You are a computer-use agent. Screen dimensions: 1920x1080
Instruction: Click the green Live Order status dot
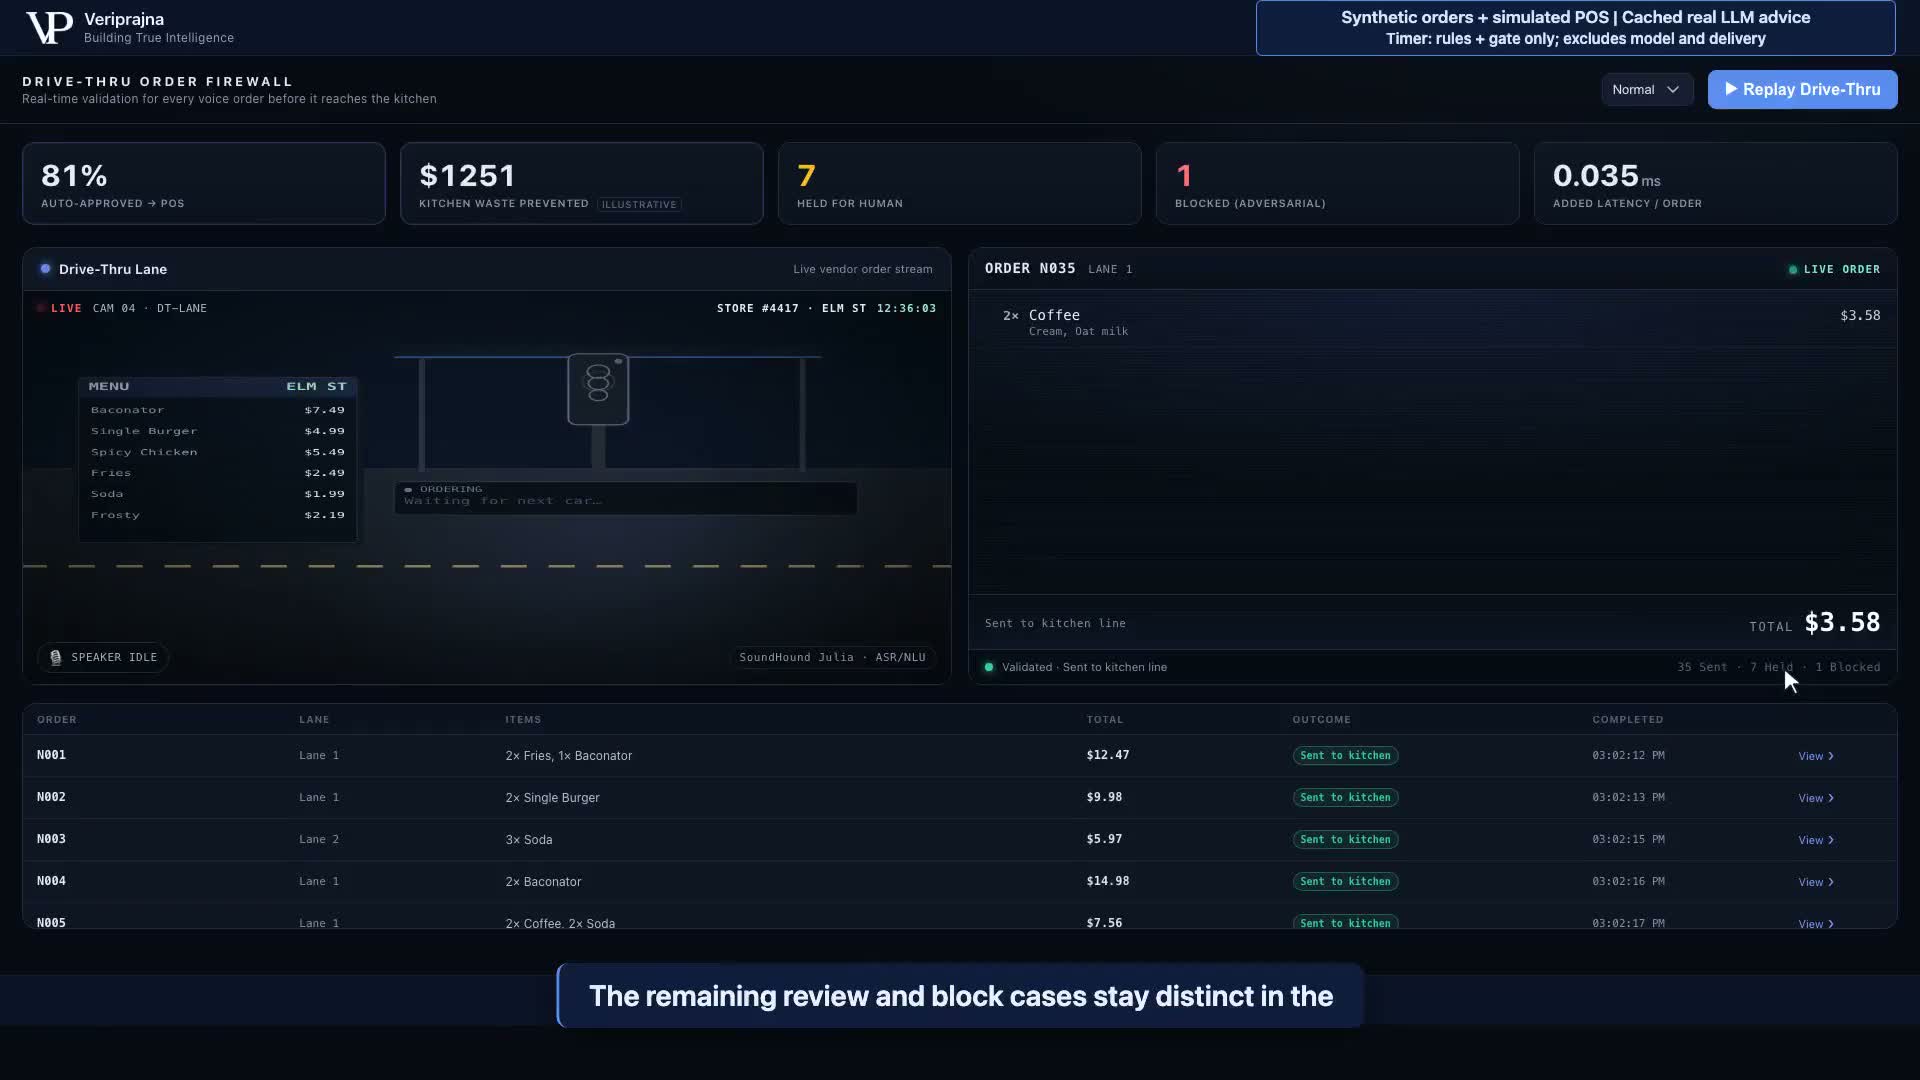click(1793, 270)
